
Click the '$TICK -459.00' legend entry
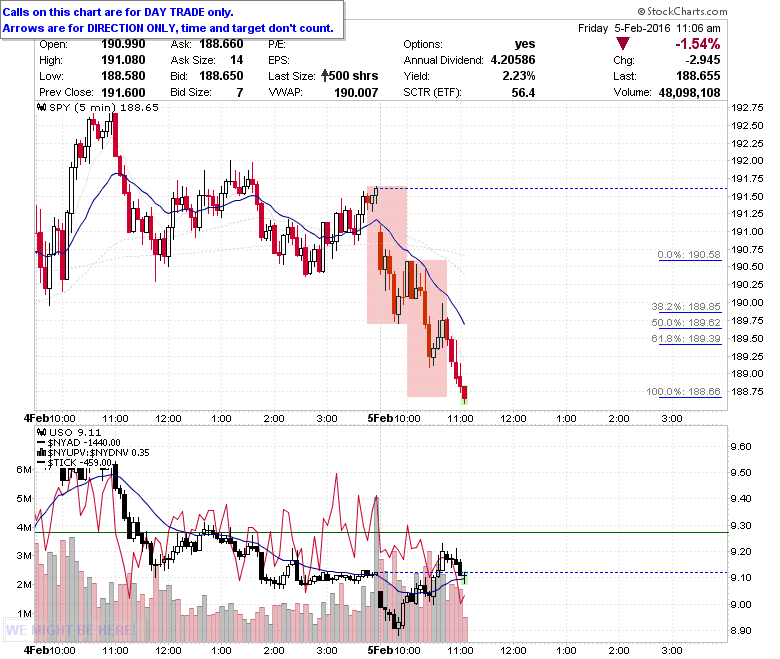coord(80,463)
